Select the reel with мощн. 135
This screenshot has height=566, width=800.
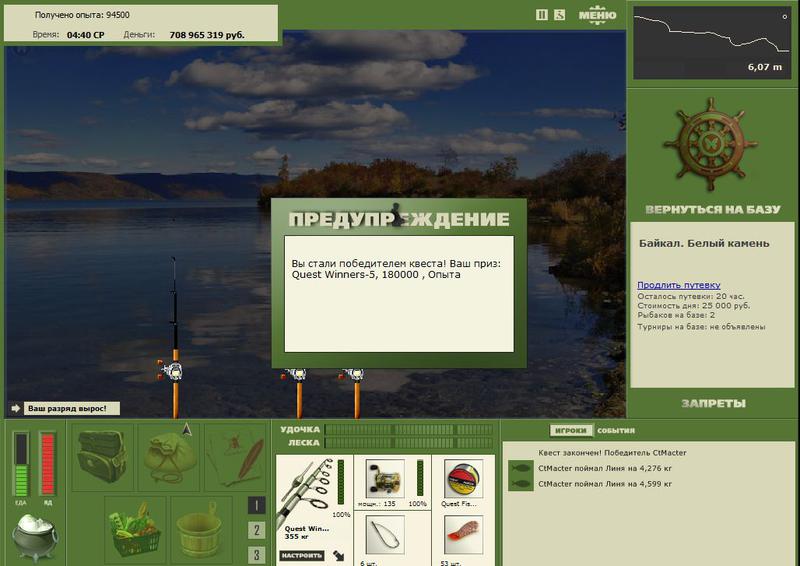tap(385, 479)
